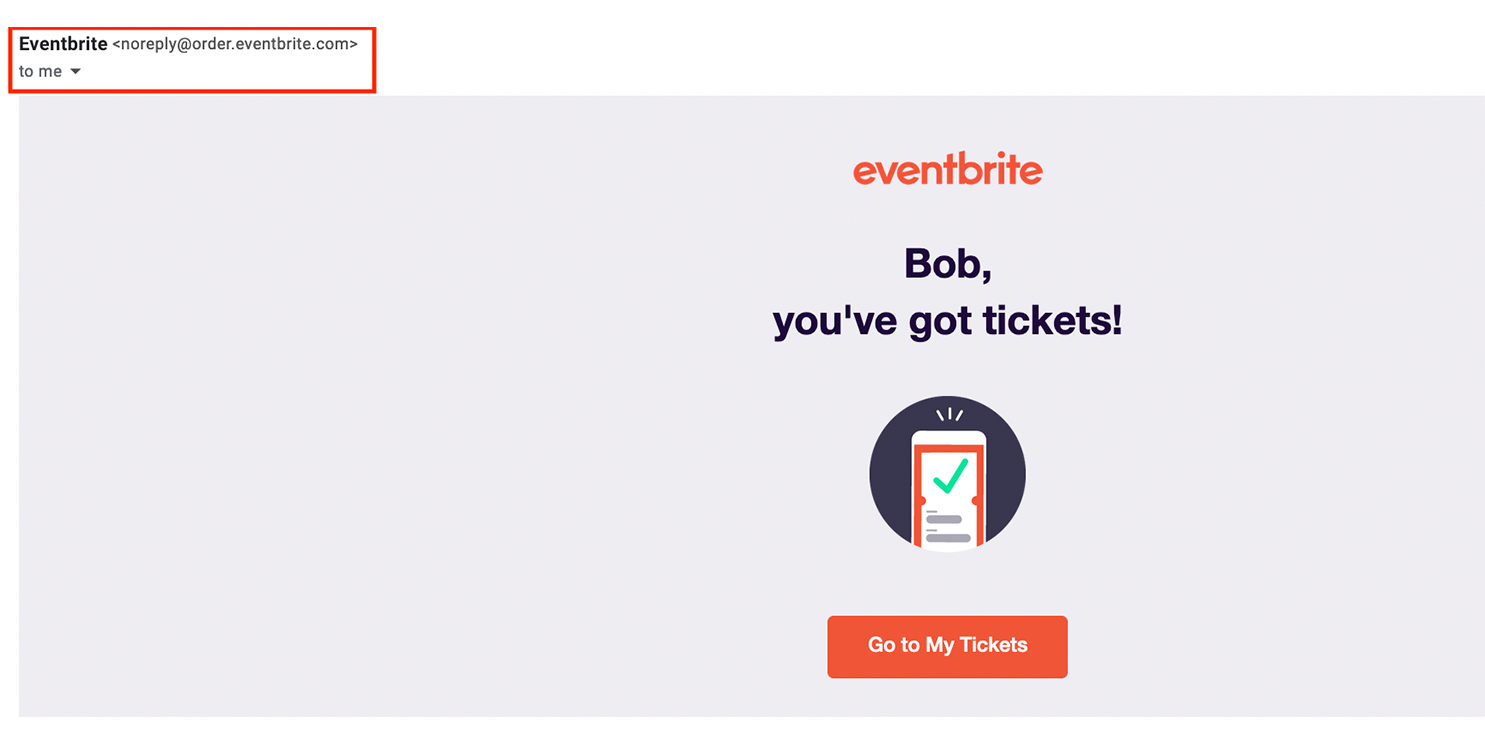Click the green checkmark on the phone
Viewport: 1485px width, 743px height.
pyautogui.click(x=949, y=475)
